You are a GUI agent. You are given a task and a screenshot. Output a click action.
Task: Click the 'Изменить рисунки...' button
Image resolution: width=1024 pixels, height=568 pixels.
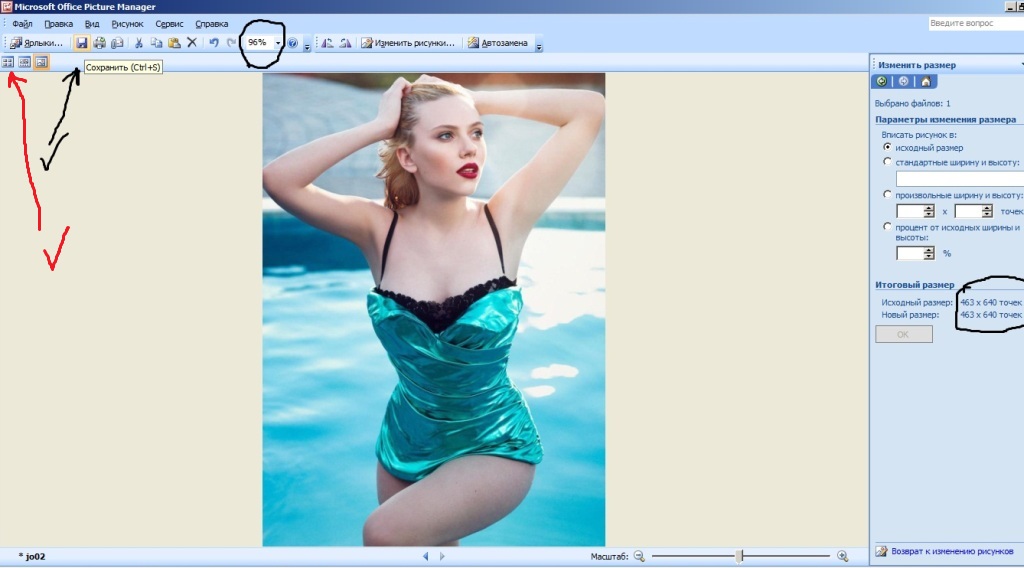tap(408, 43)
